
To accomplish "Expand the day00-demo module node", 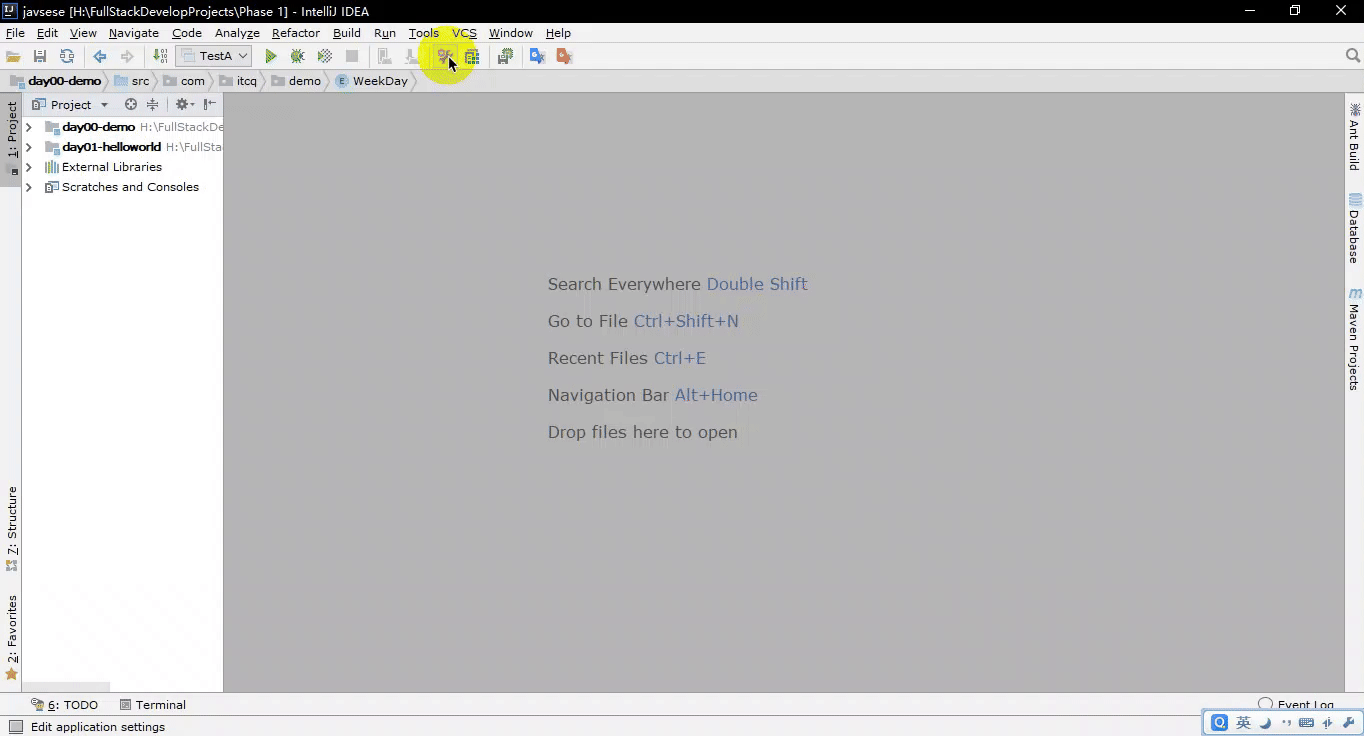I will (x=29, y=127).
